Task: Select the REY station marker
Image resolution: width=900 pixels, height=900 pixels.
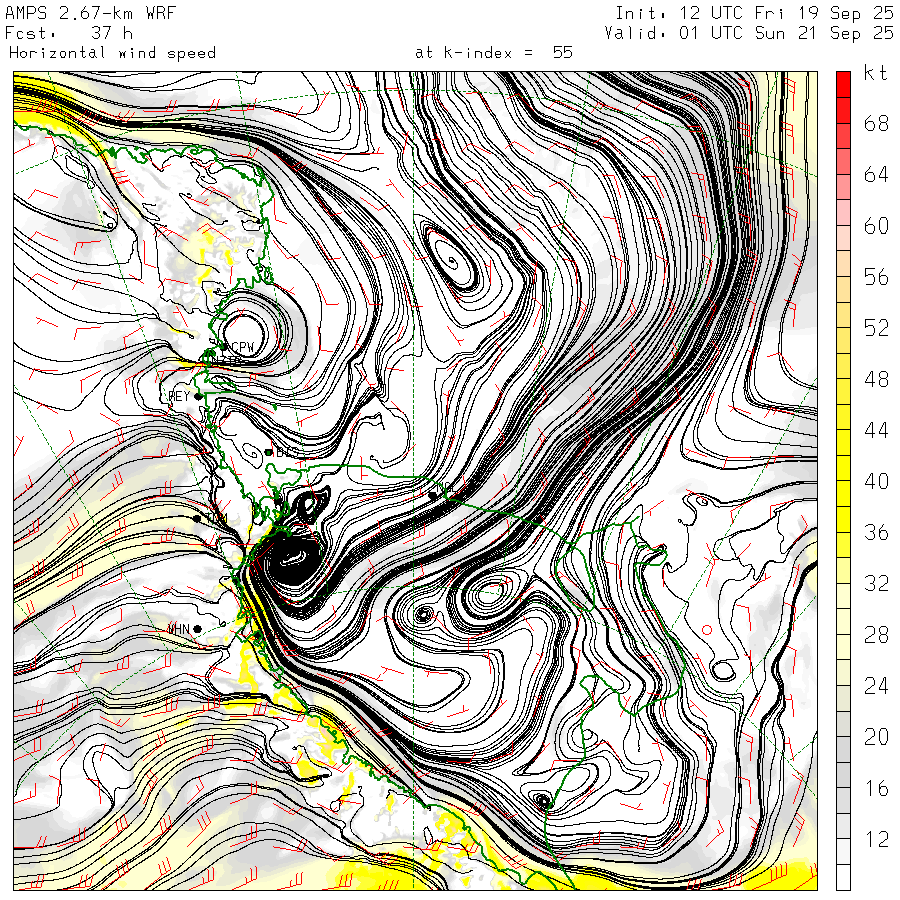Action: click(199, 397)
